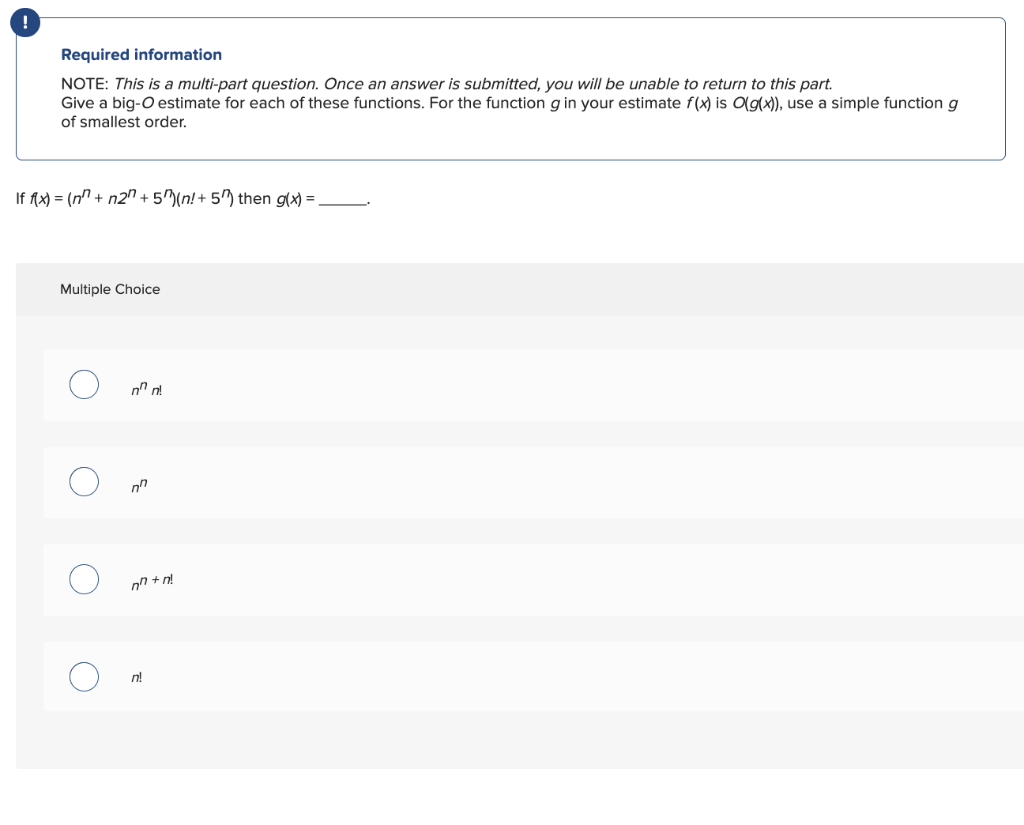This screenshot has height=825, width=1024.
Task: Select radio button for answer n^n + n!
Action: coord(84,579)
